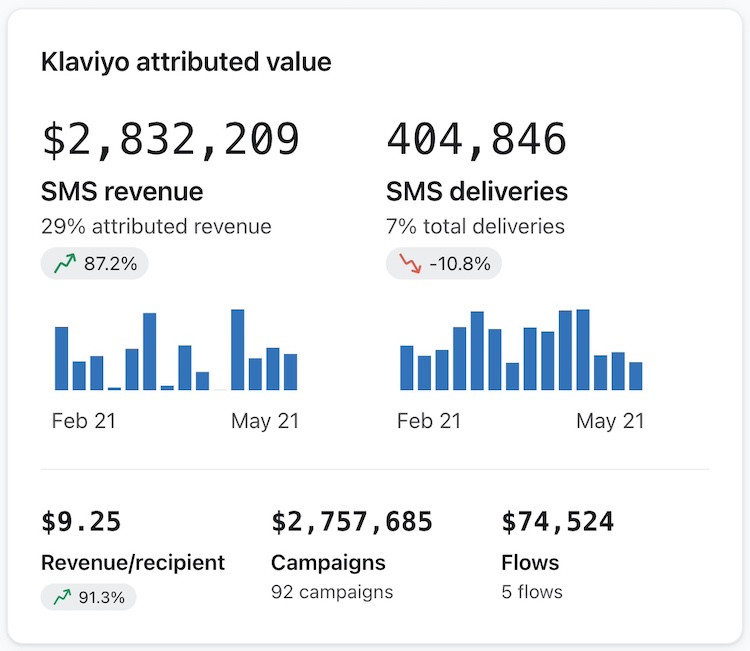Select the first bar in SMS revenue chart
Viewport: 750px width, 651px height.
pos(61,358)
